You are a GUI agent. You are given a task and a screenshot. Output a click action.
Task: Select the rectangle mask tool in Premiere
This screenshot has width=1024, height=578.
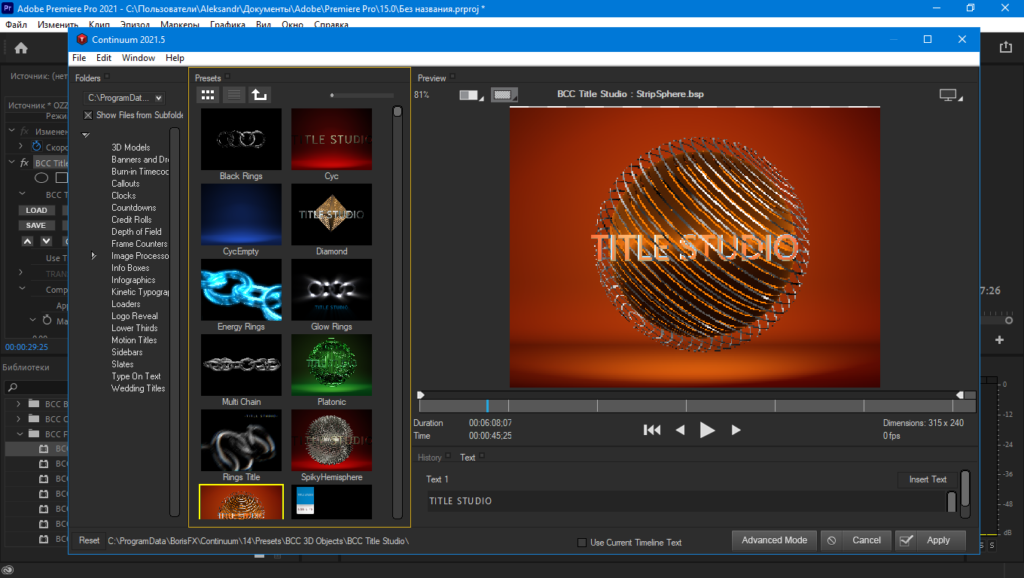point(61,178)
